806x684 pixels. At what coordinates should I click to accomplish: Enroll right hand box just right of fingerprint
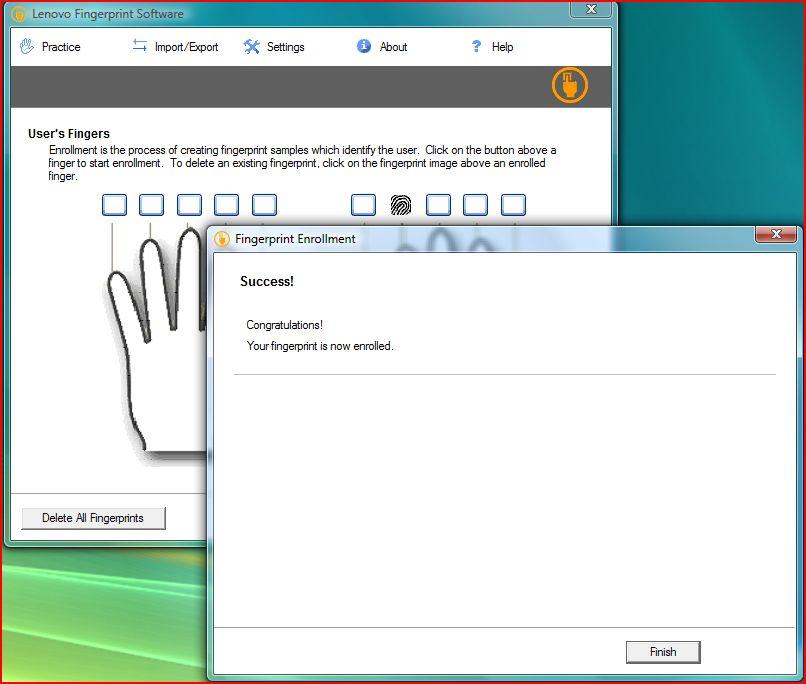pyautogui.click(x=438, y=205)
